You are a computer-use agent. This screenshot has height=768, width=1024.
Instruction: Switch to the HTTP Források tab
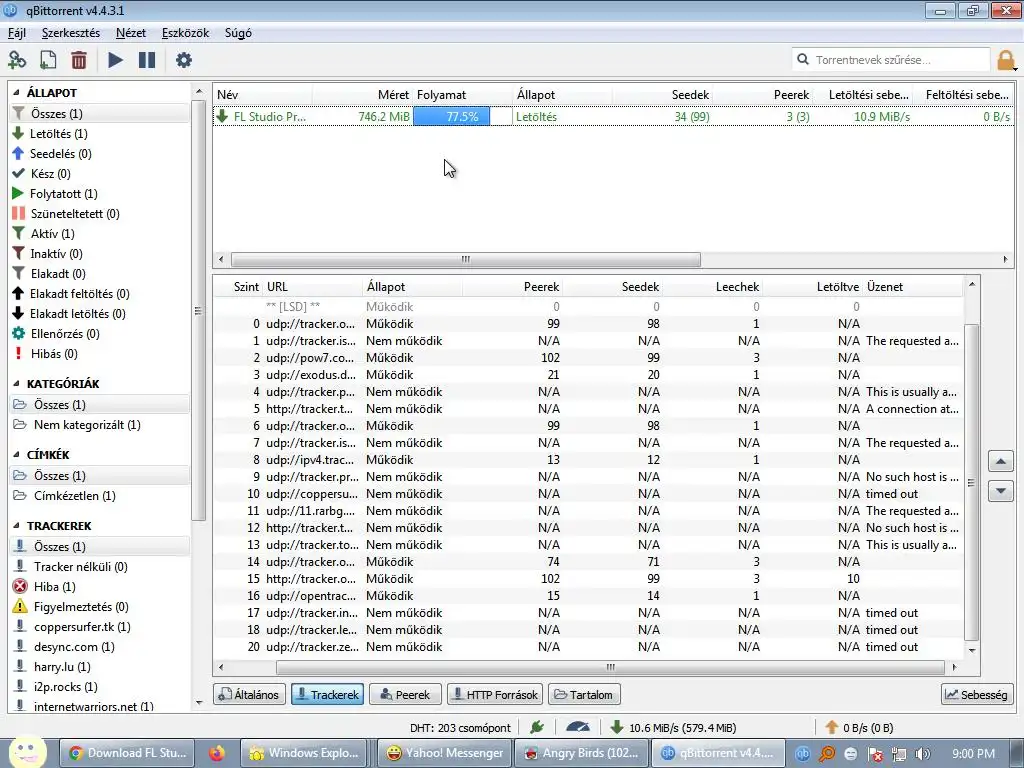point(495,695)
